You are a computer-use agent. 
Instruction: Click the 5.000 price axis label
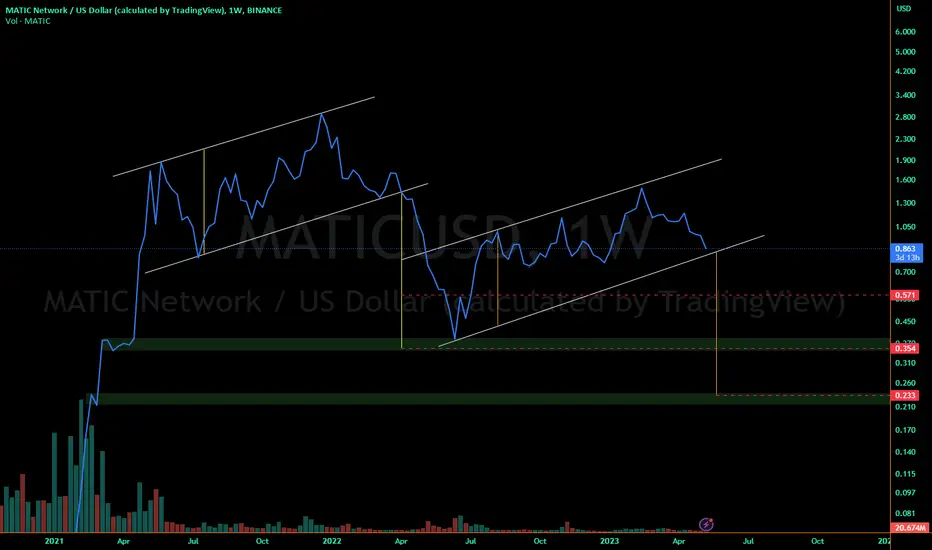click(905, 52)
